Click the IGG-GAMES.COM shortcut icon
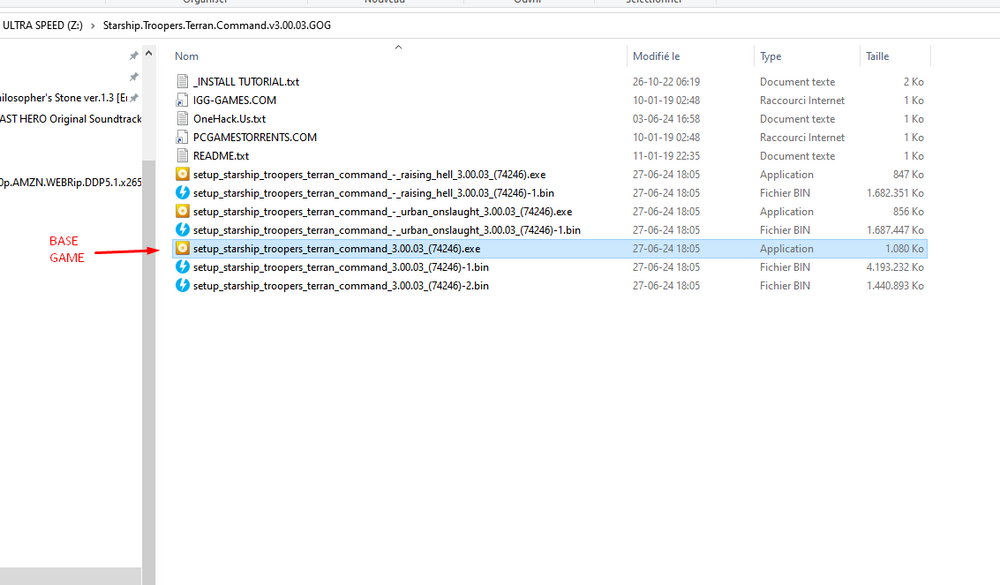The width and height of the screenshot is (1000, 585). 182,100
